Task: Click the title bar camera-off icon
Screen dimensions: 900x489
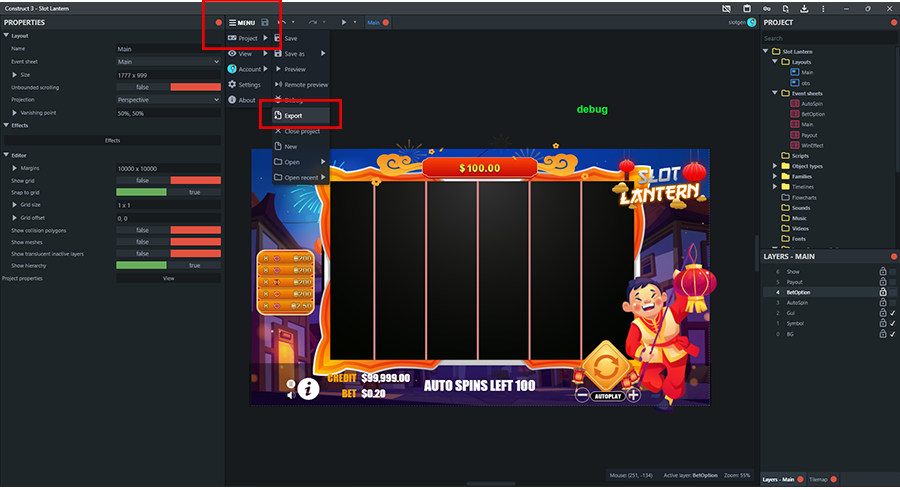Action: (726, 9)
